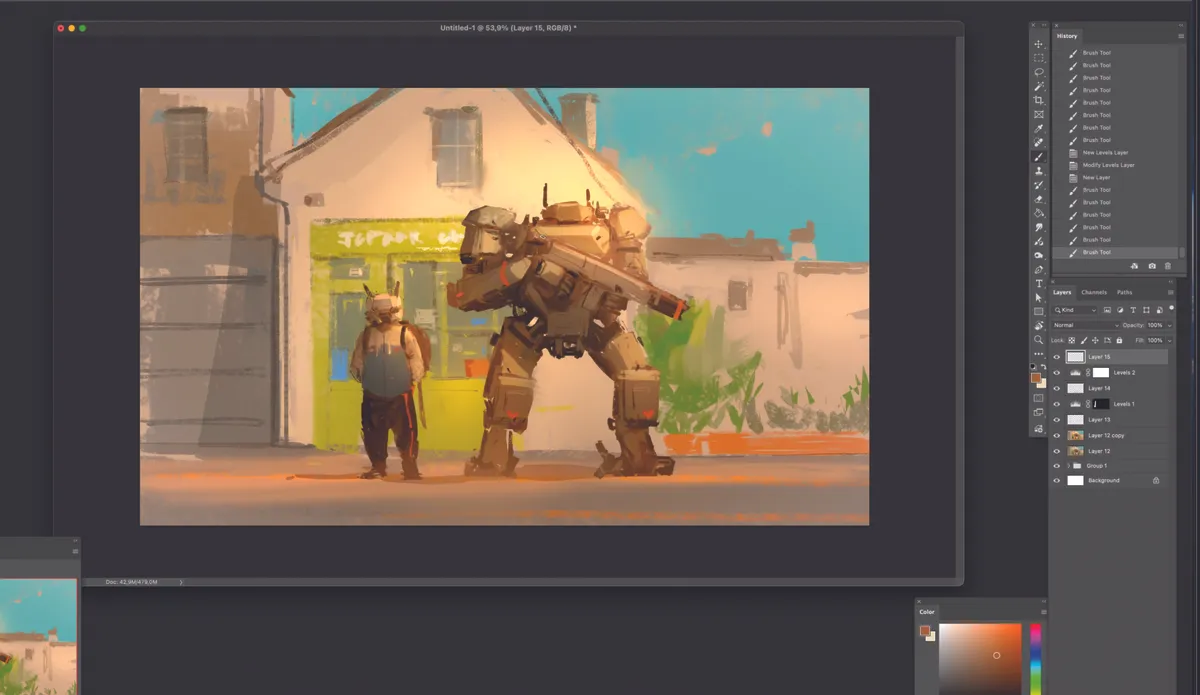
Task: Filter layers by shape layers icon
Action: [1146, 310]
